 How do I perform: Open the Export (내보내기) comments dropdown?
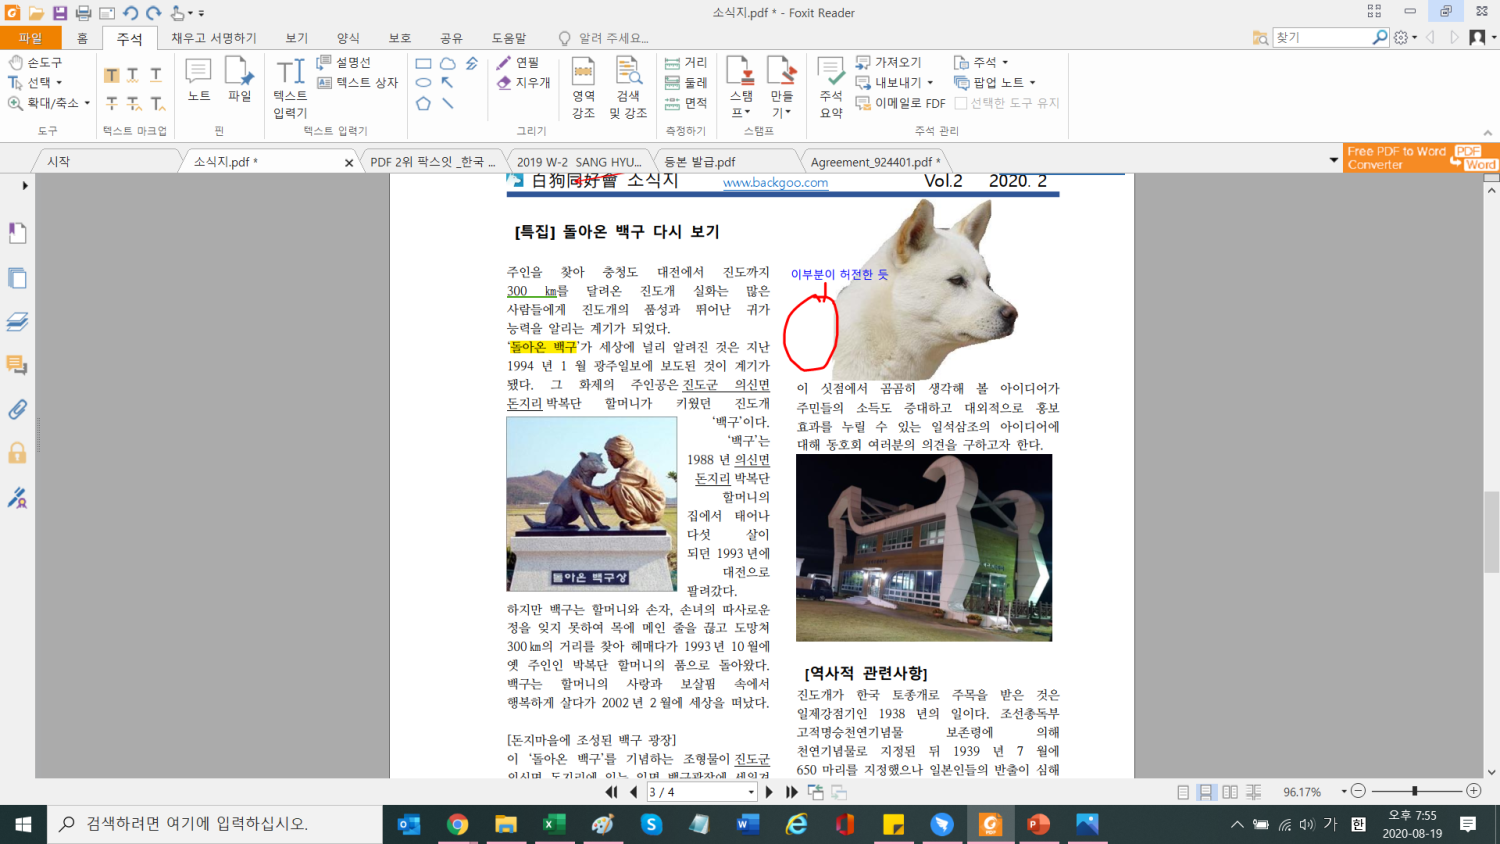click(929, 83)
